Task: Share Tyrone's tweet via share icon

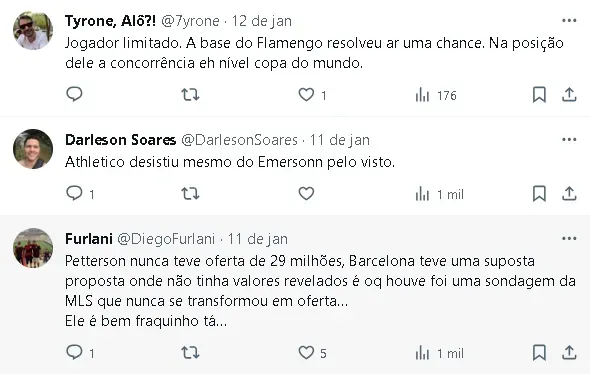Action: pyautogui.click(x=569, y=94)
